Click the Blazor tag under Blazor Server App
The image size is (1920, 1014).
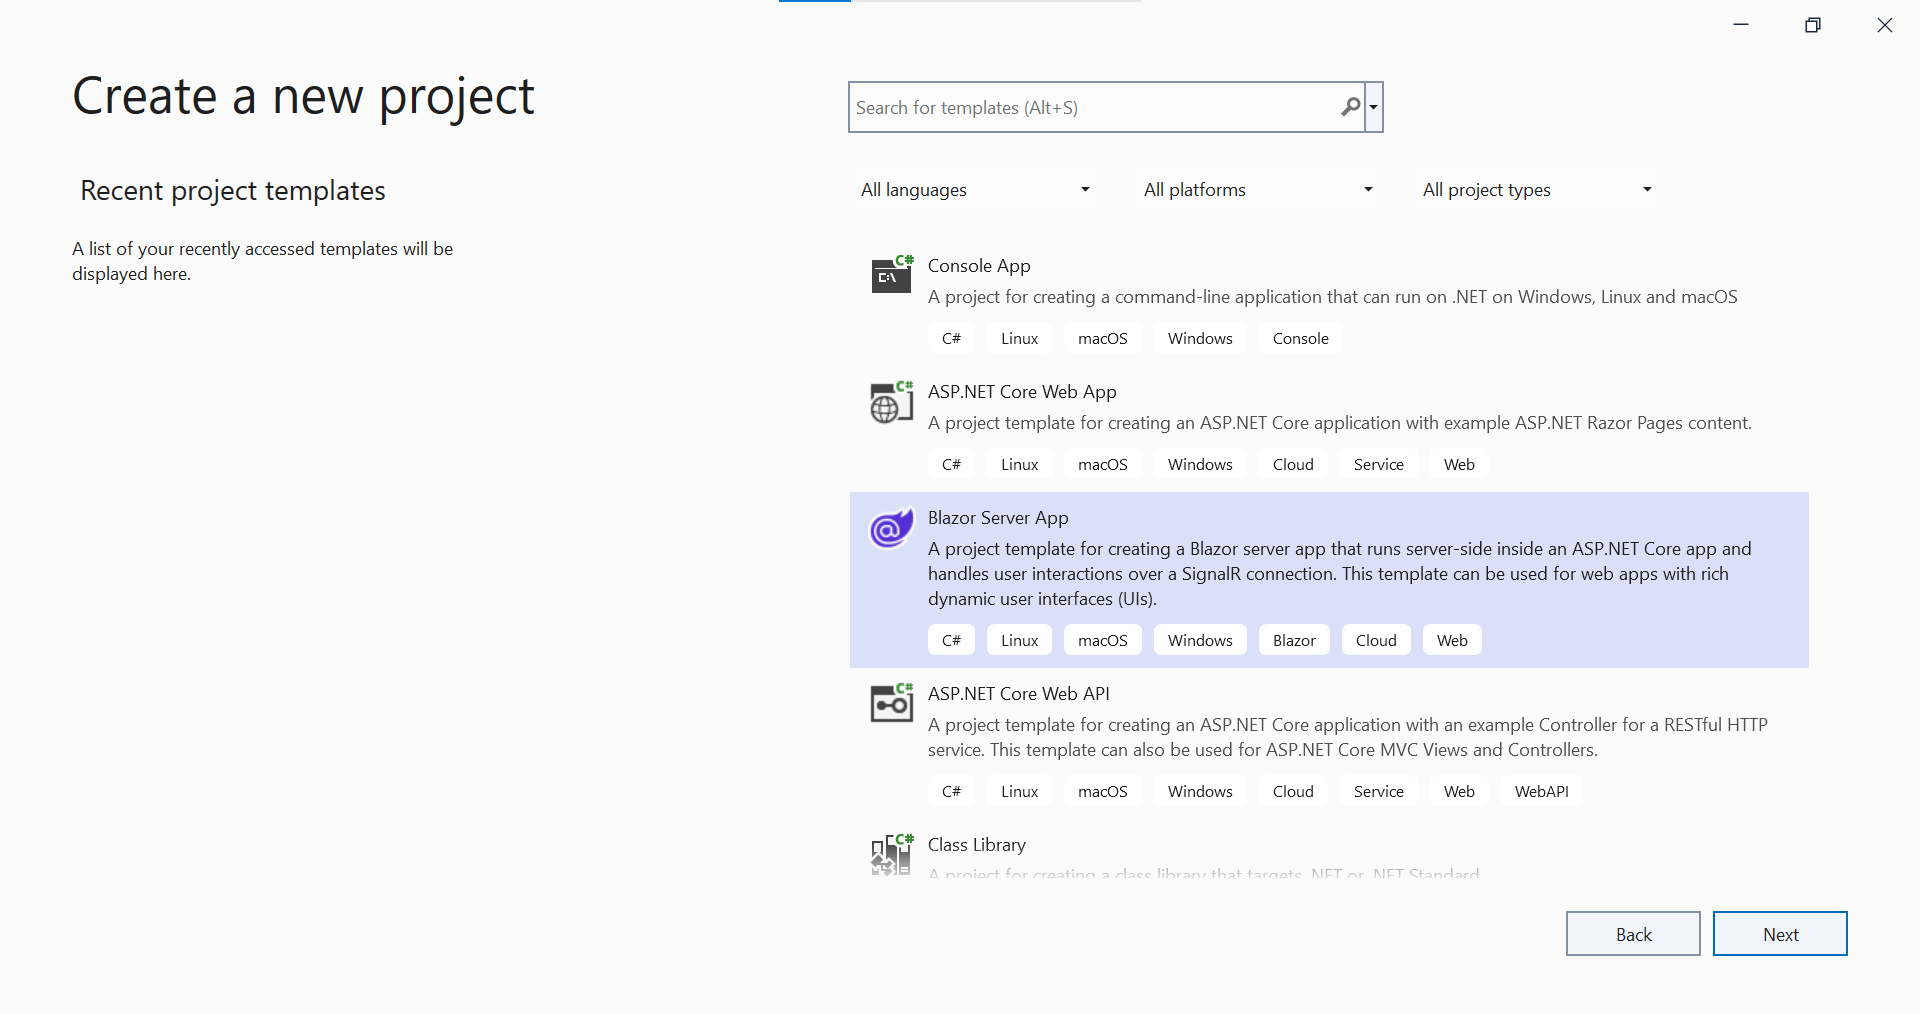click(1293, 640)
